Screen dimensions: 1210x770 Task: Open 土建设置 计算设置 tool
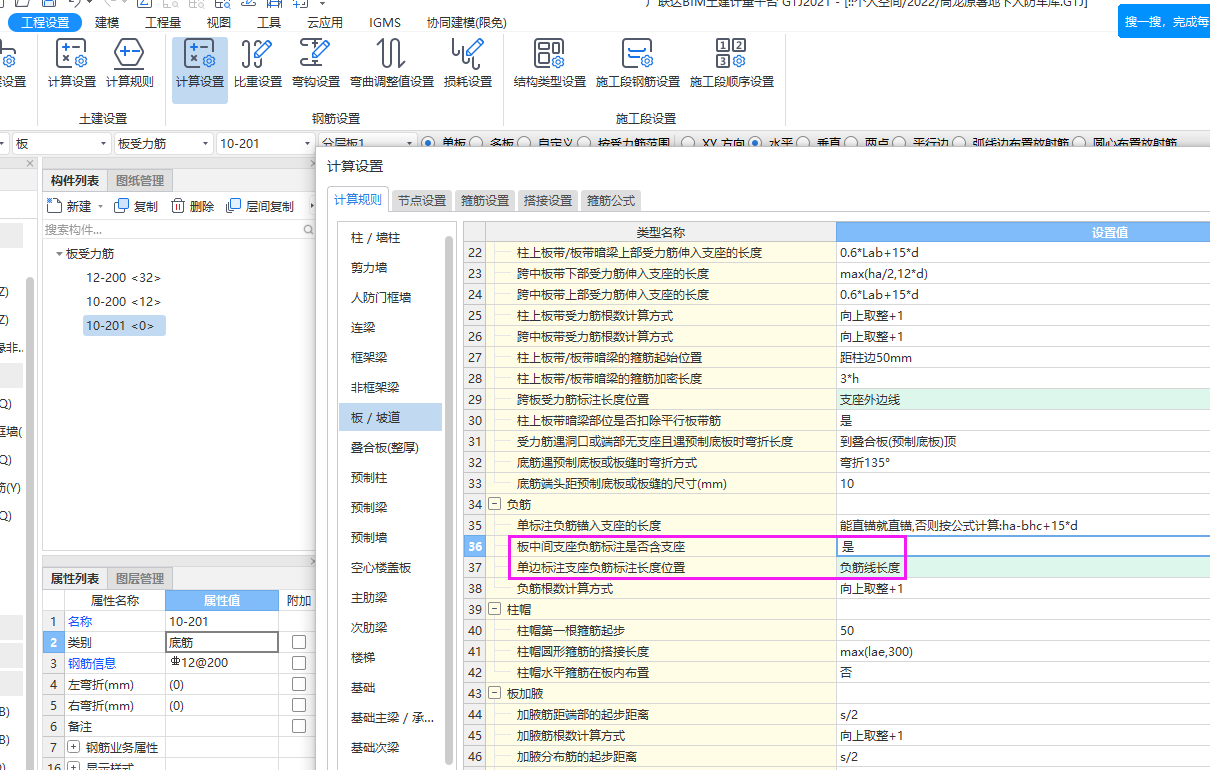coord(72,65)
